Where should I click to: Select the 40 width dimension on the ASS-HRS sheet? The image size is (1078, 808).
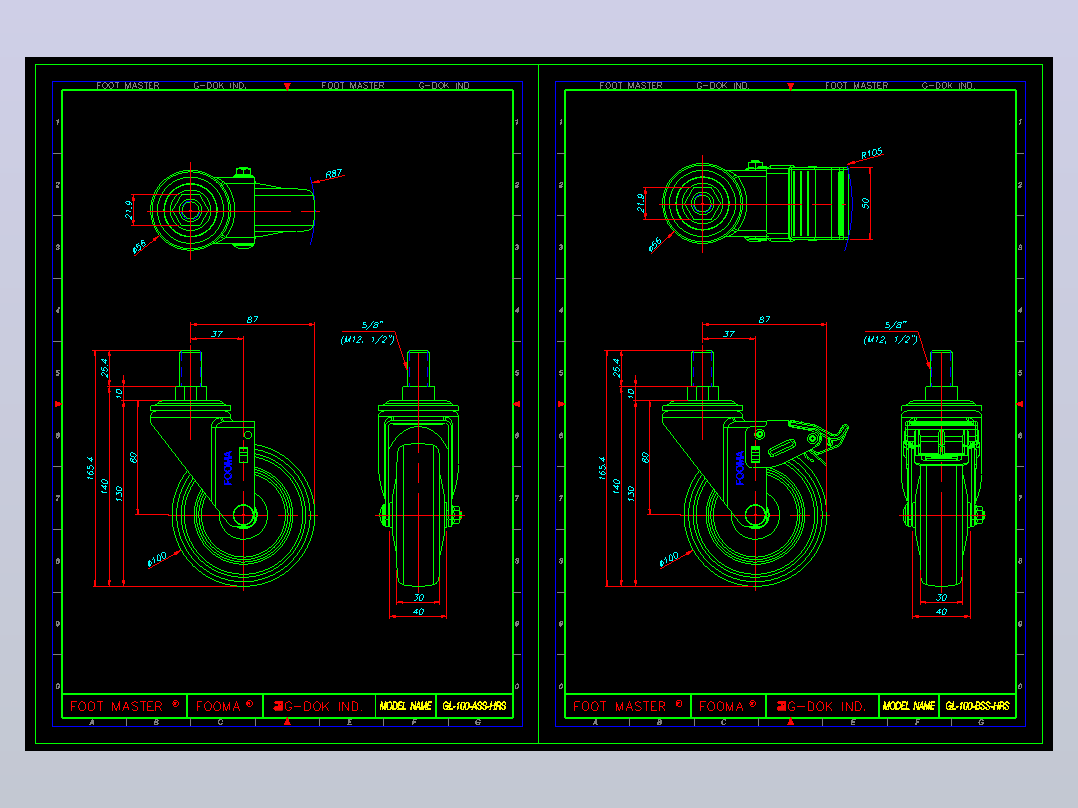[419, 611]
